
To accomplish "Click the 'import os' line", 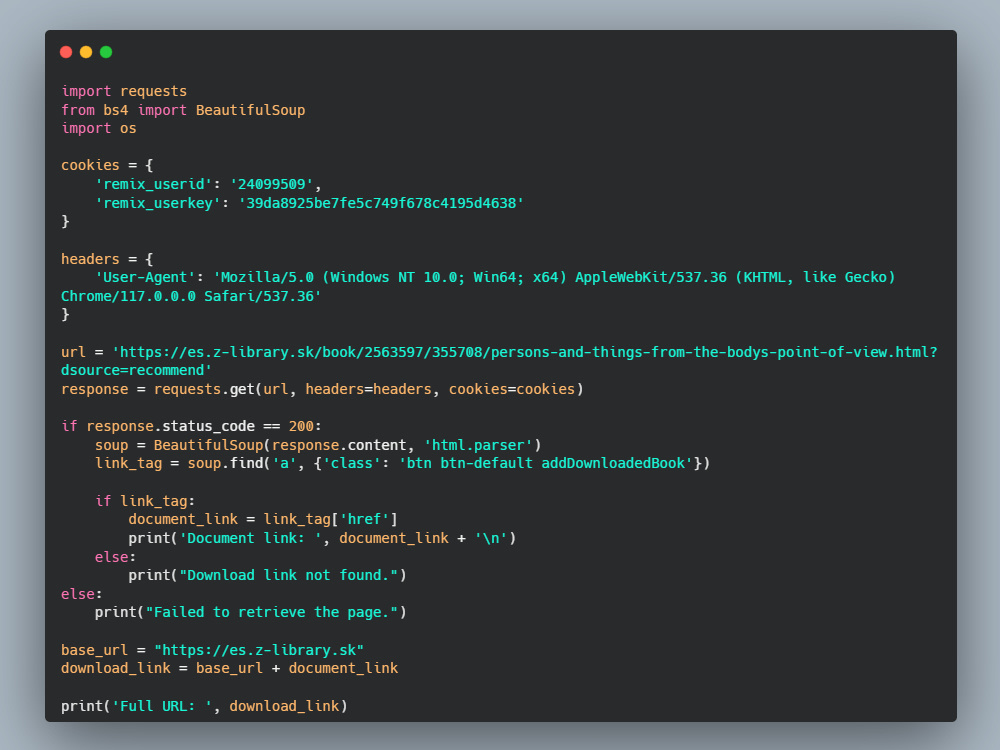I will point(99,128).
